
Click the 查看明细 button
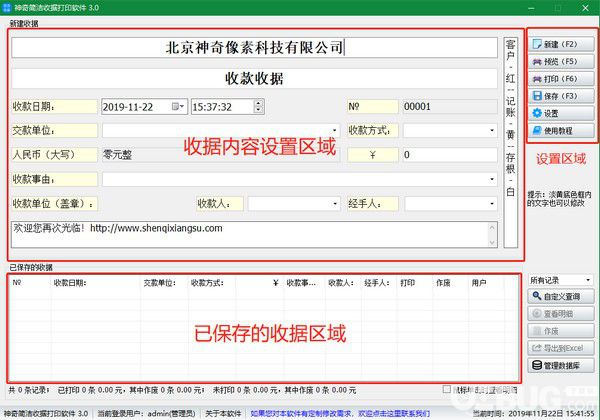pos(561,314)
